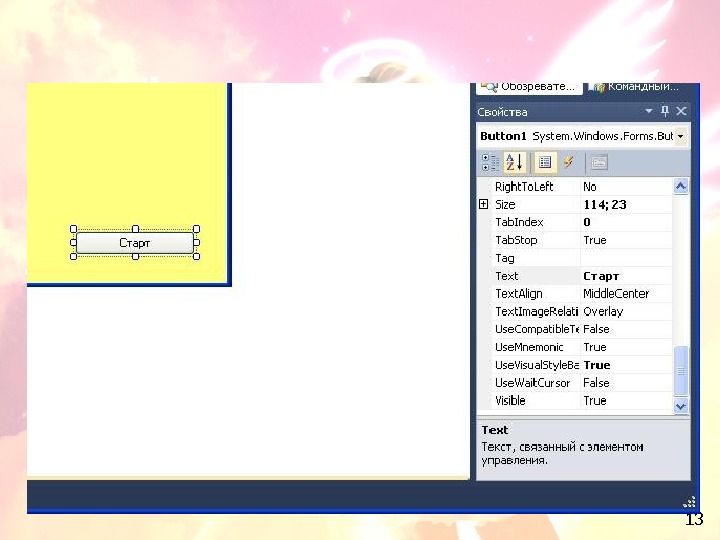Click the TextAlign value MiddleCenter
This screenshot has height=540, width=720.
click(616, 294)
